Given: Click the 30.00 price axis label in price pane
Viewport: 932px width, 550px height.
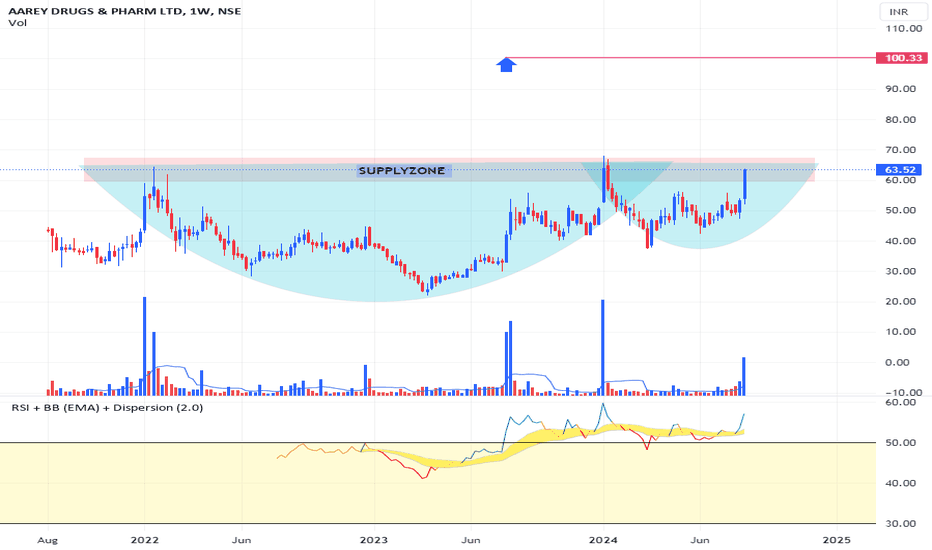Looking at the screenshot, I should (900, 271).
